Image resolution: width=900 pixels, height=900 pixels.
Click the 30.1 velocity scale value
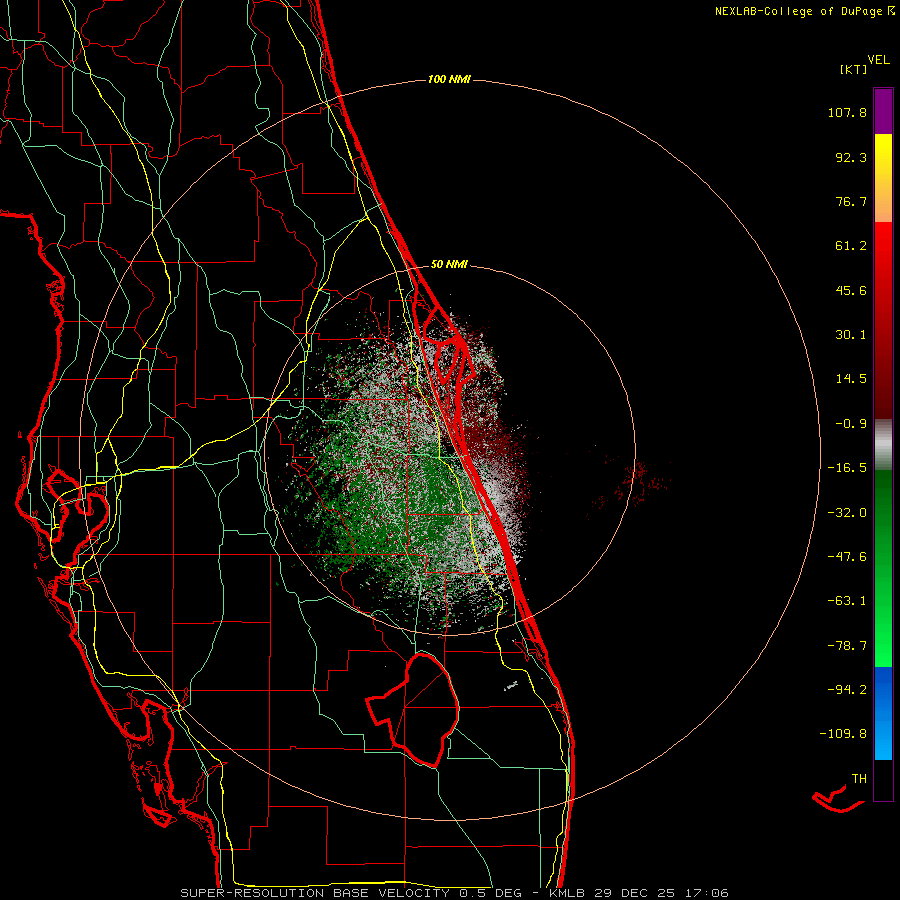(851, 335)
